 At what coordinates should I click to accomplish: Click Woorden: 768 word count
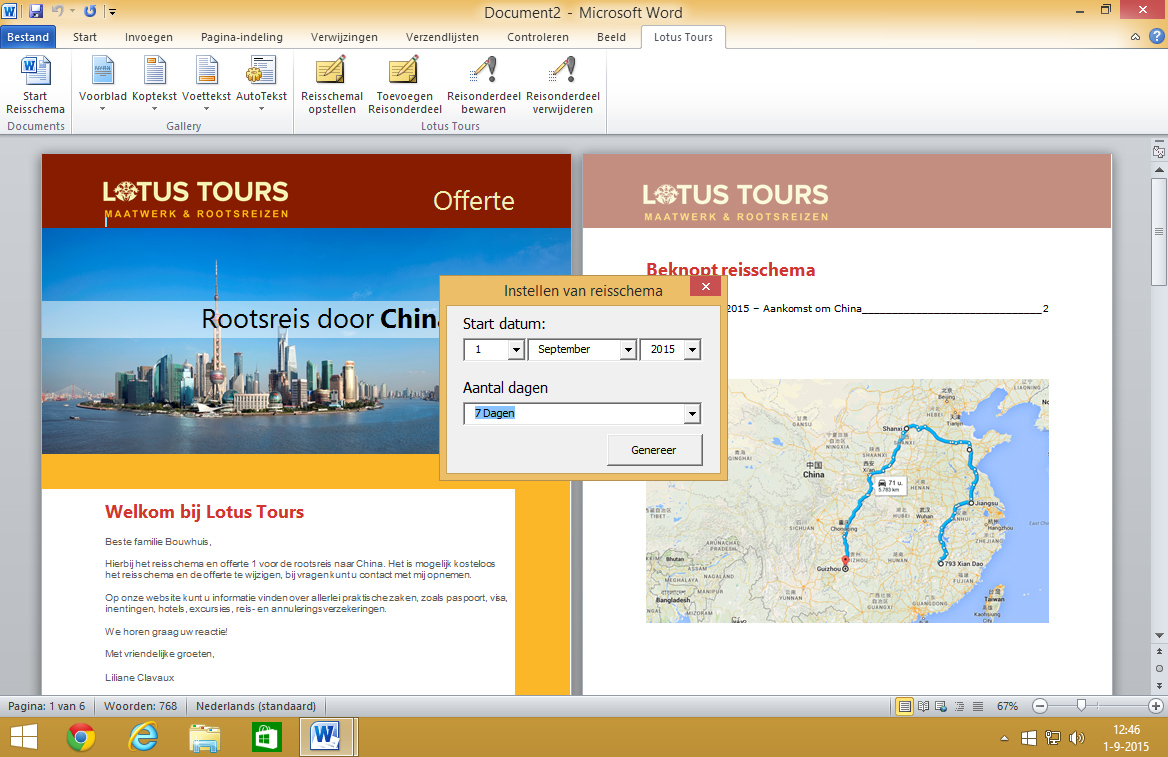(x=141, y=706)
